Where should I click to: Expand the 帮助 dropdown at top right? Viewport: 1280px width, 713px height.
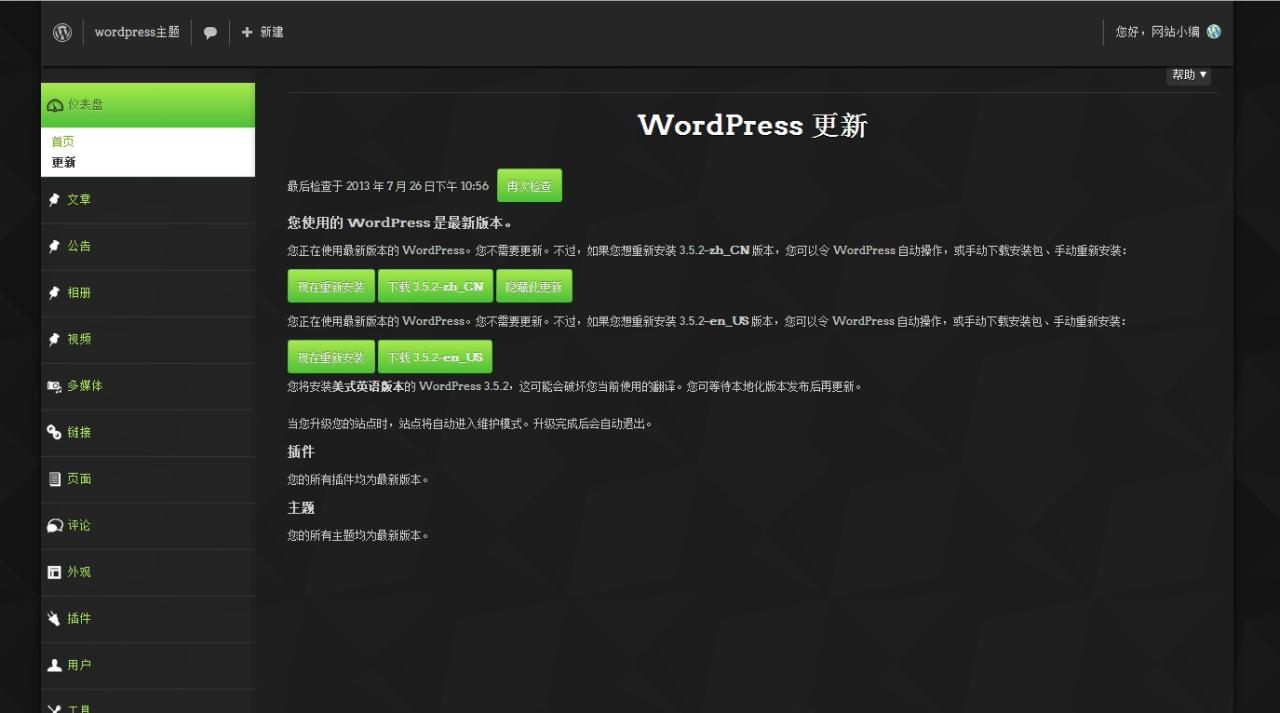coord(1188,74)
